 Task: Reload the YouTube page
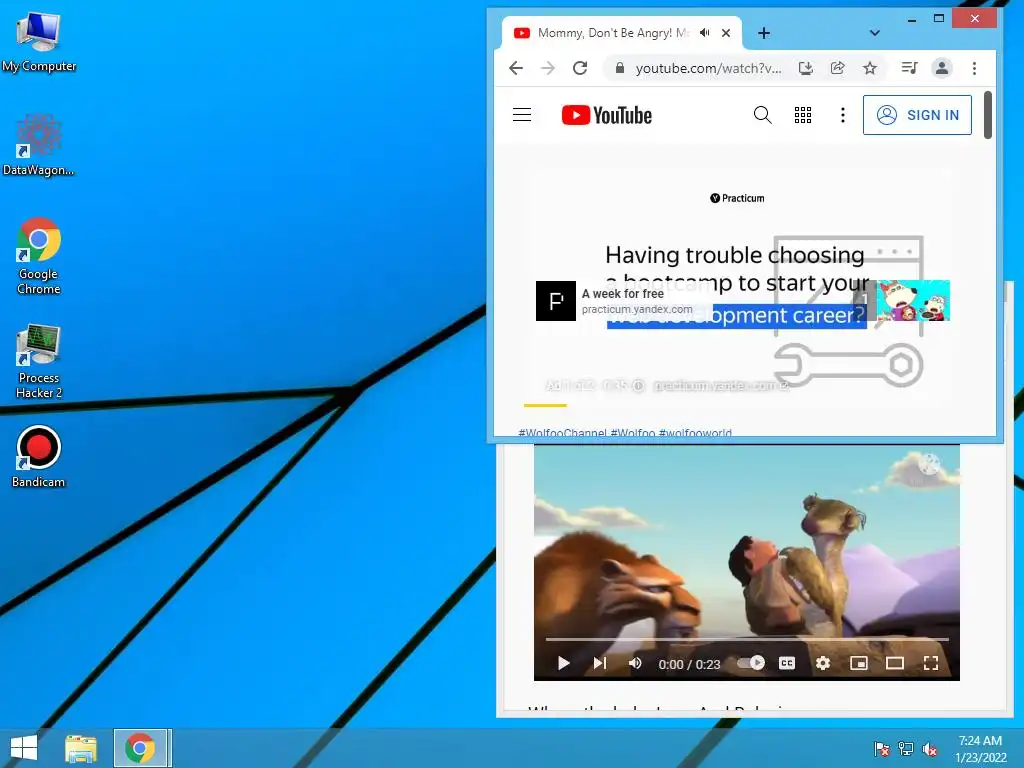pyautogui.click(x=580, y=68)
